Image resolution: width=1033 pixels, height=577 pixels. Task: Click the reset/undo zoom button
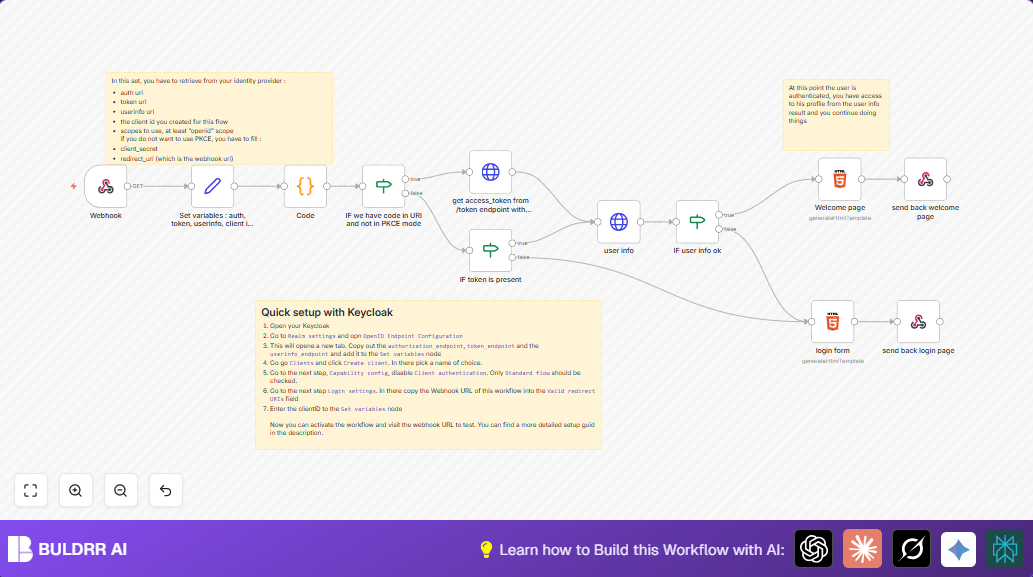pyautogui.click(x=165, y=490)
